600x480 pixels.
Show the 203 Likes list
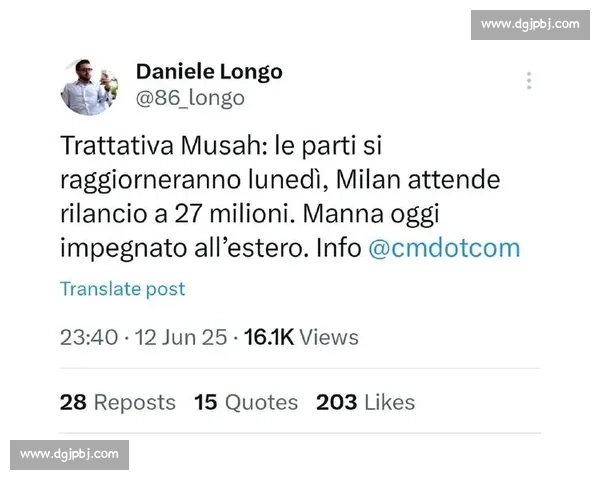[365, 403]
